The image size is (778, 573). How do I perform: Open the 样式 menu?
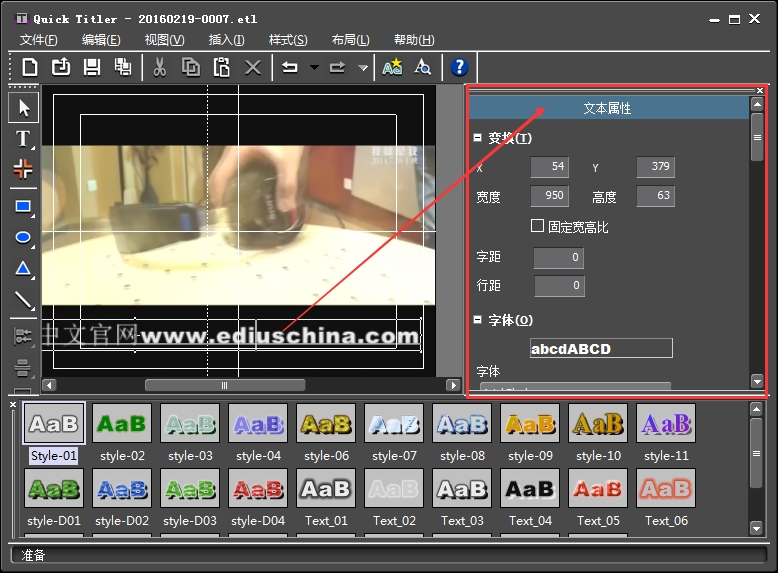288,40
